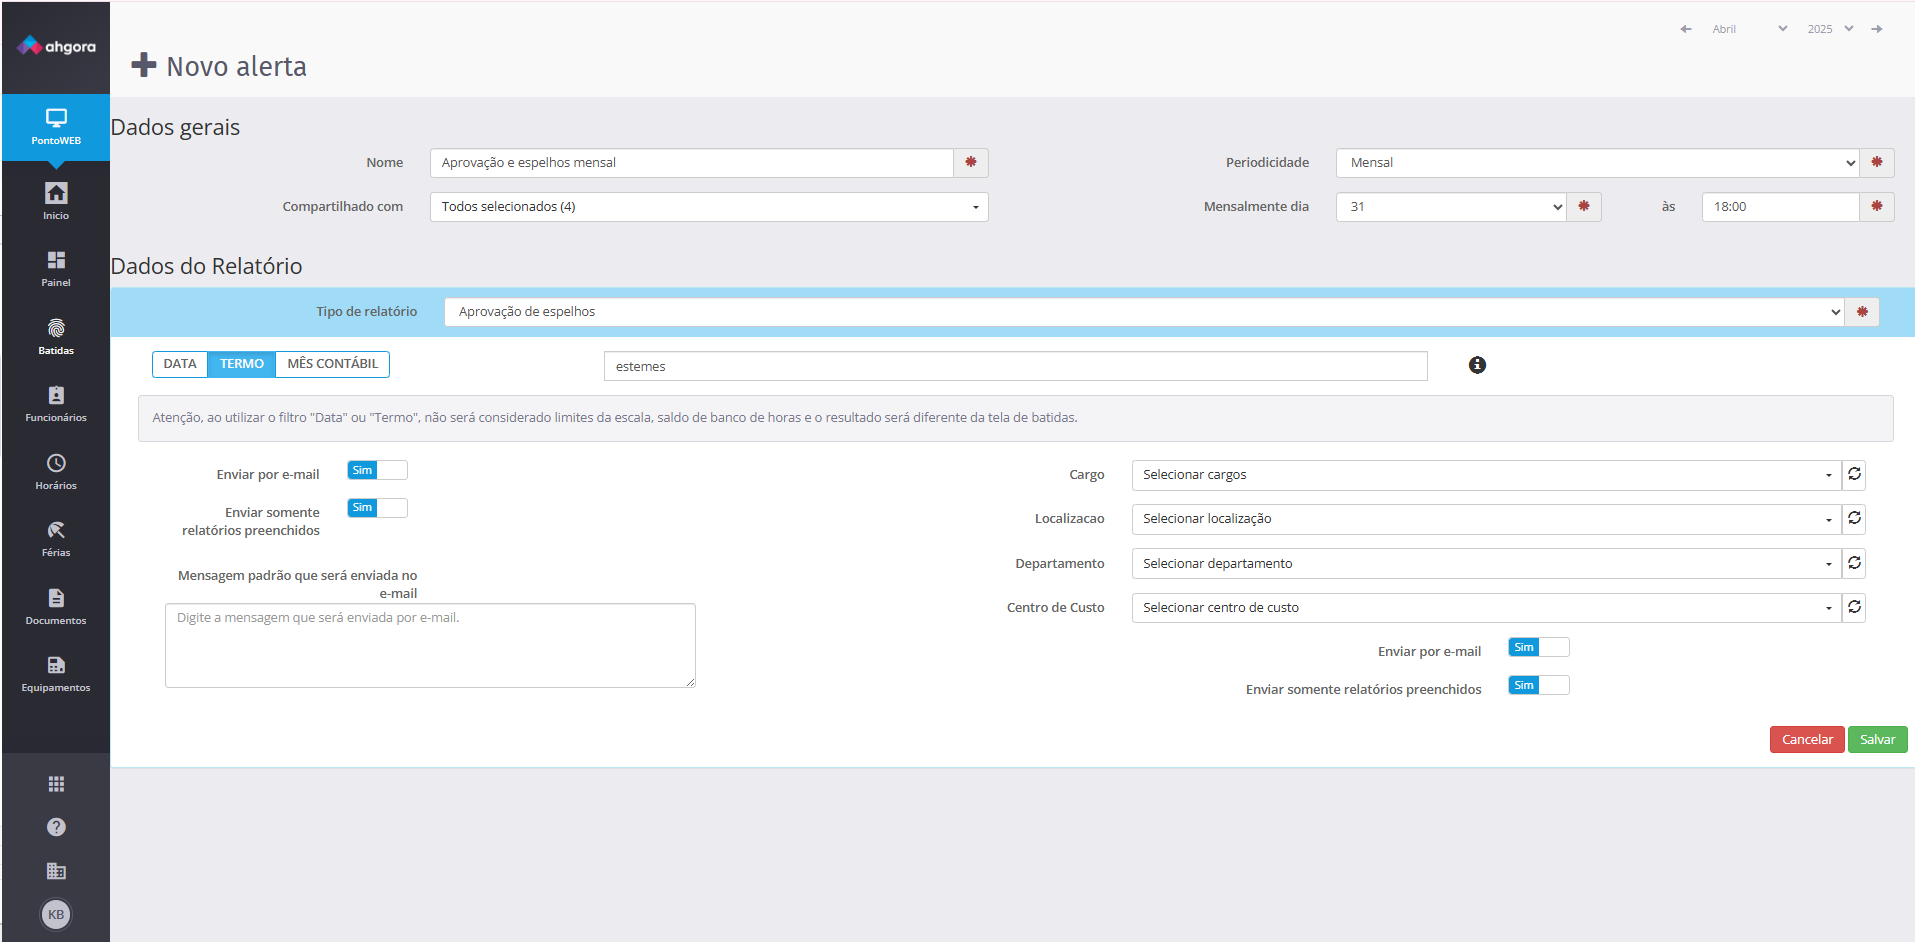Click into the Nome field
The height and width of the screenshot is (942, 1915).
(x=691, y=163)
